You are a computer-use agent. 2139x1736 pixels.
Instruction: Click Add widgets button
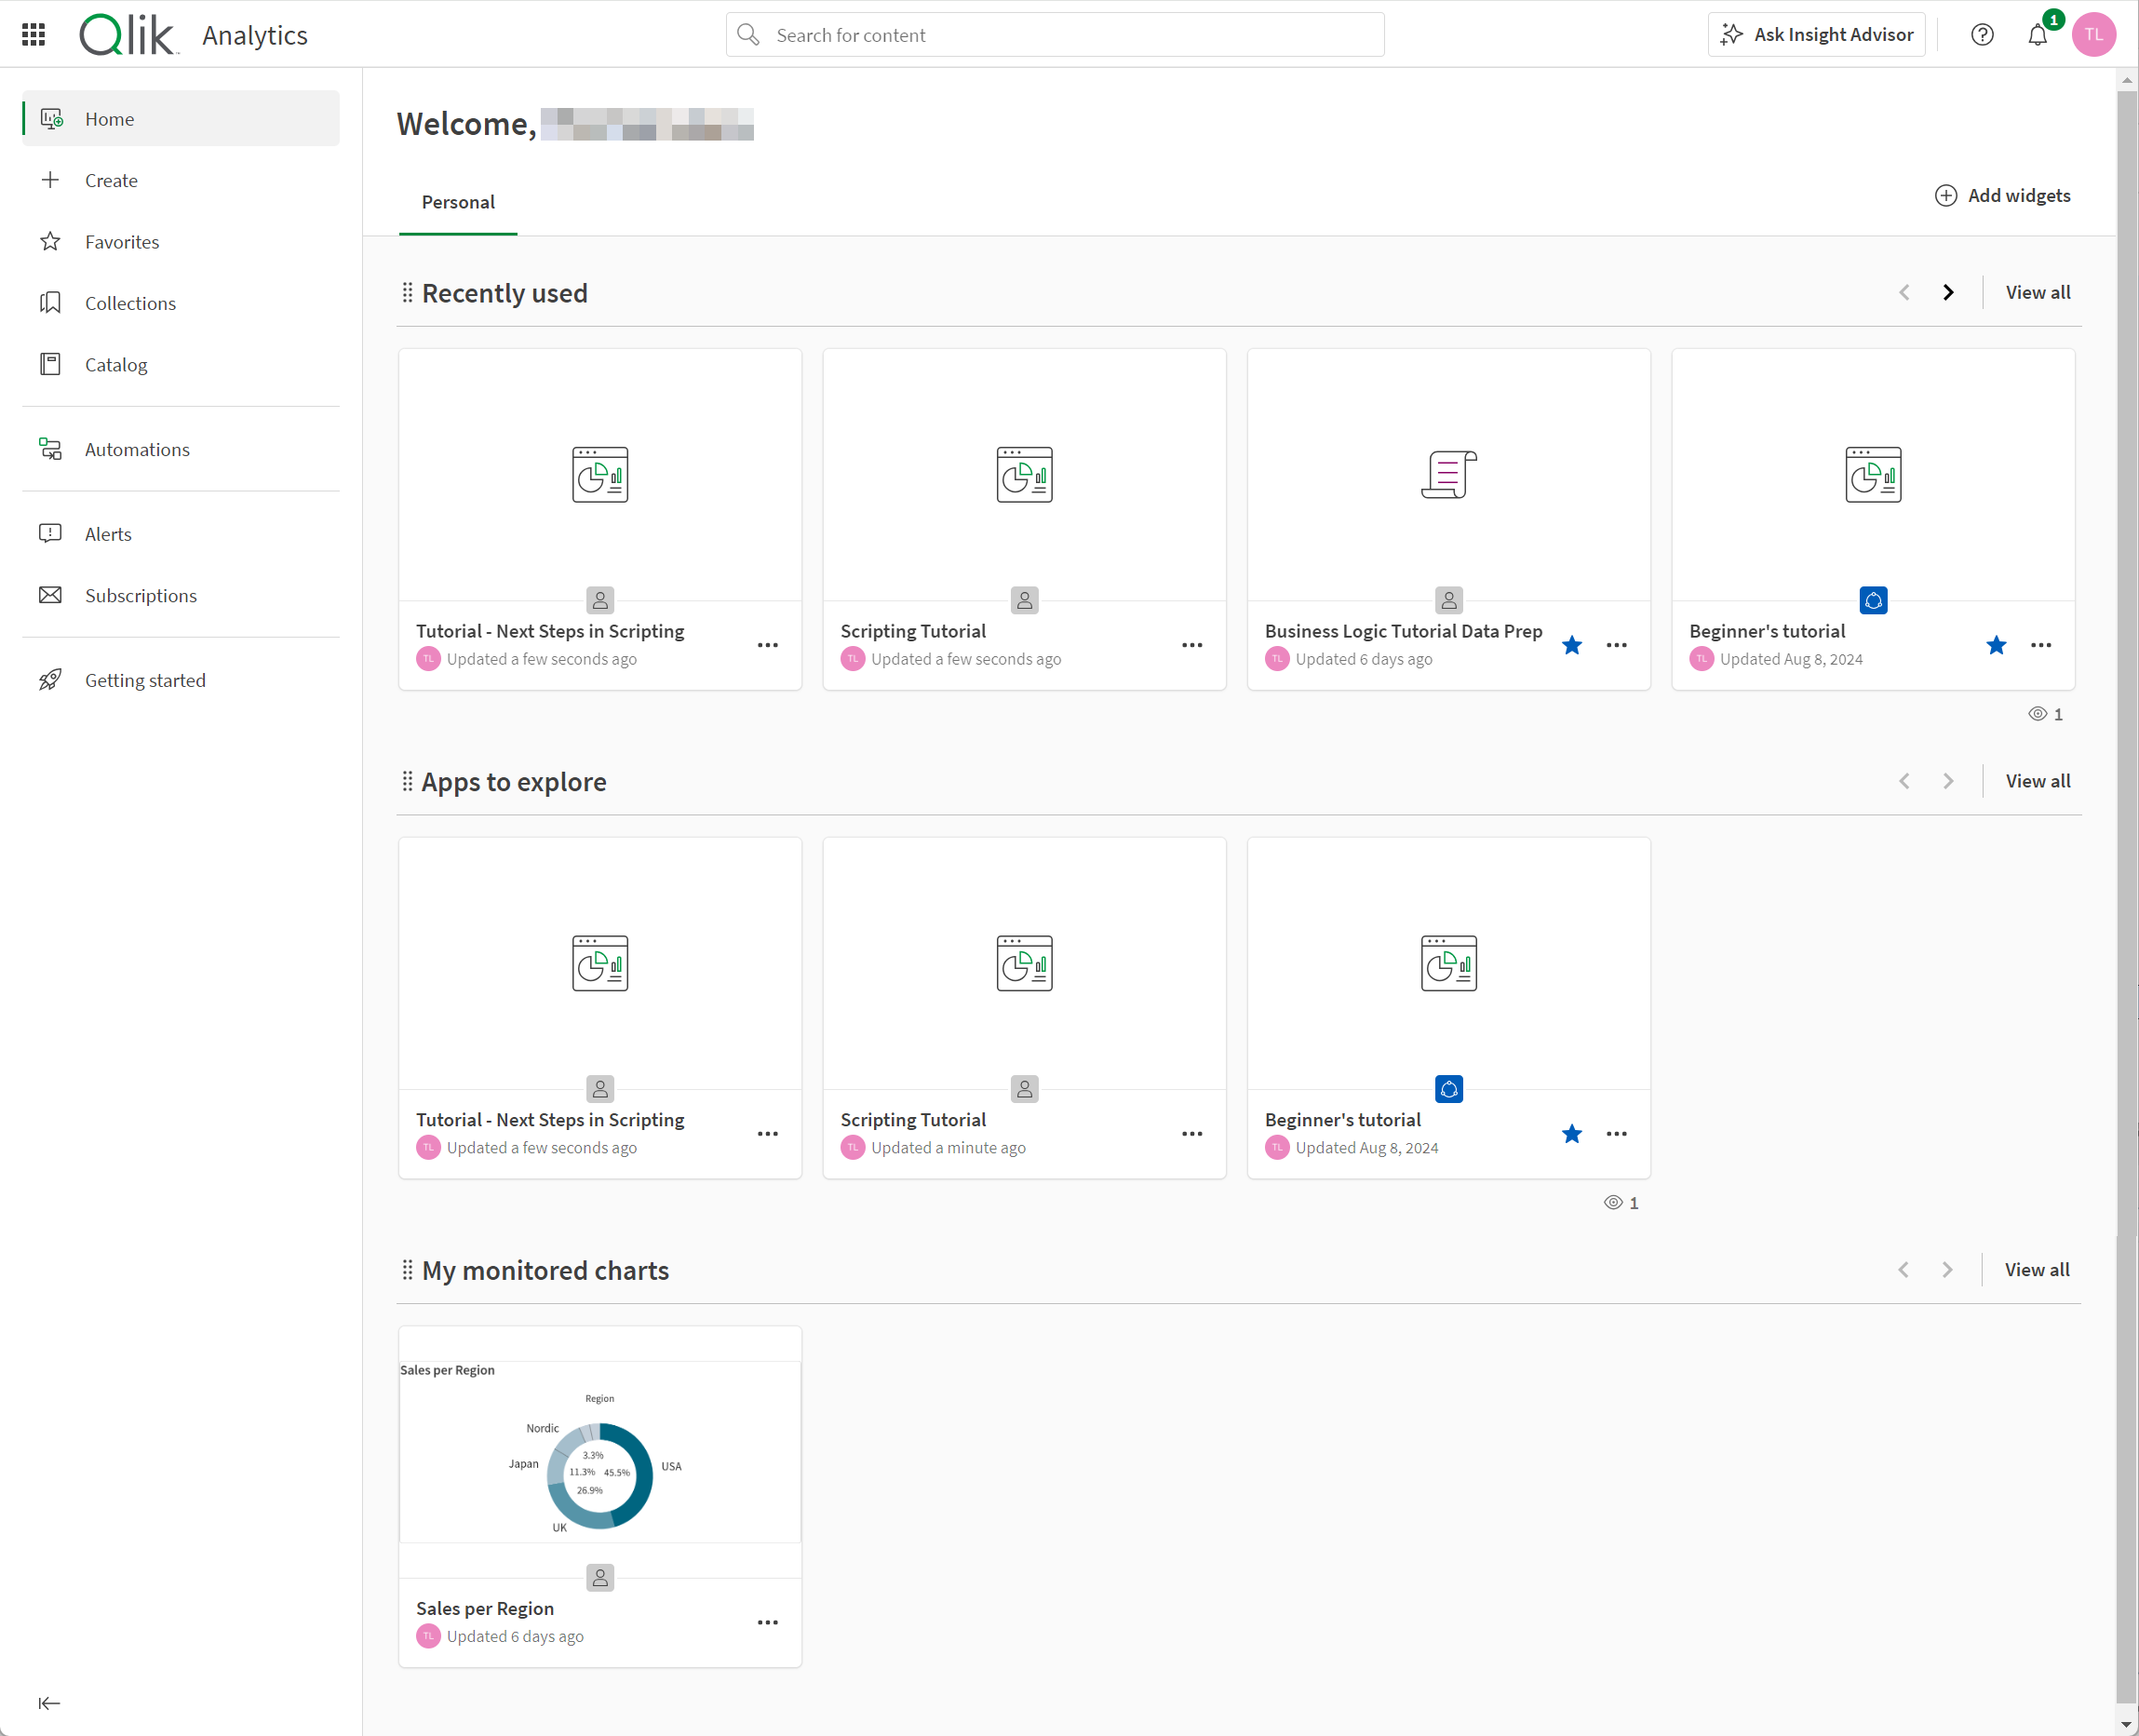pos(2003,195)
